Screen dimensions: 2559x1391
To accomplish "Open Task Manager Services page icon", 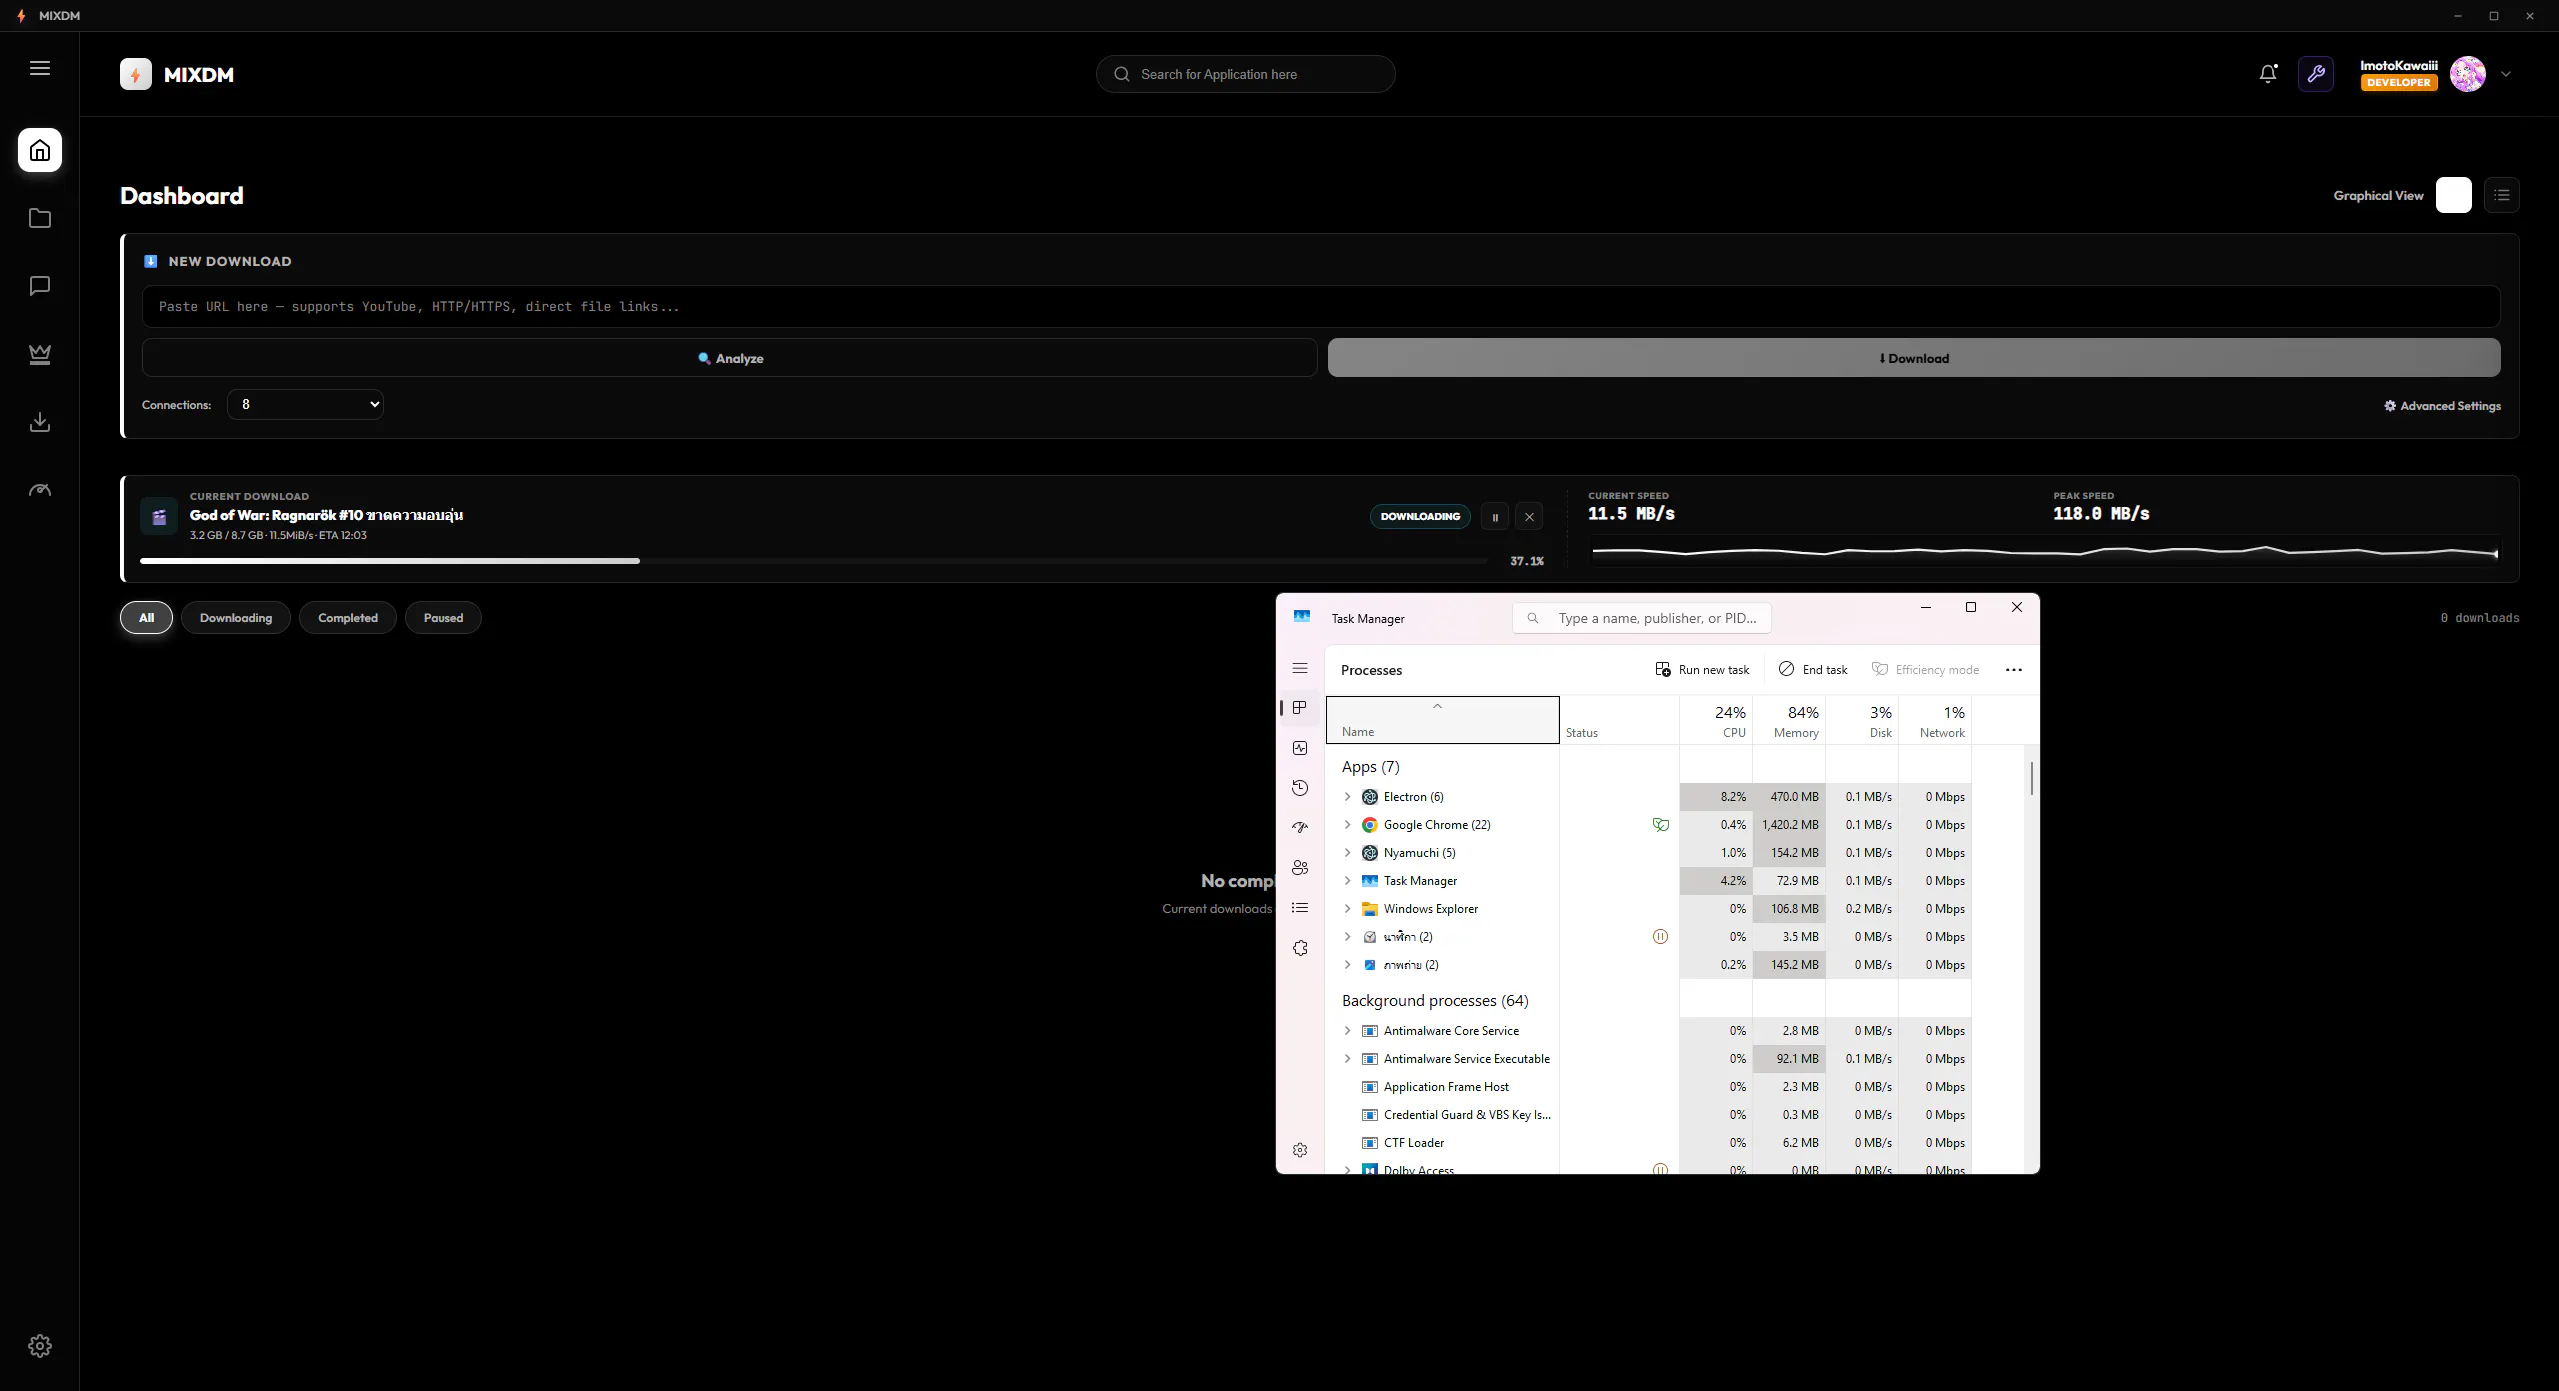I will pos(1300,948).
